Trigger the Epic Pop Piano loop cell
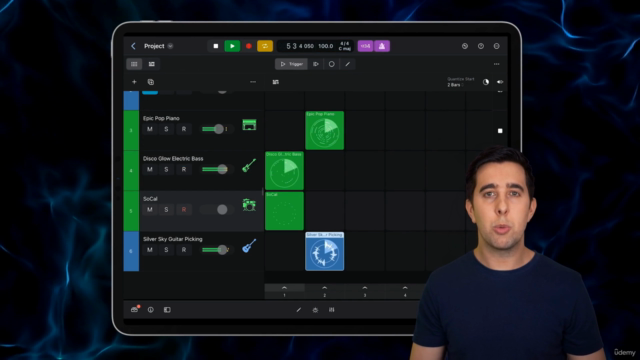The width and height of the screenshot is (640, 360). tap(324, 130)
